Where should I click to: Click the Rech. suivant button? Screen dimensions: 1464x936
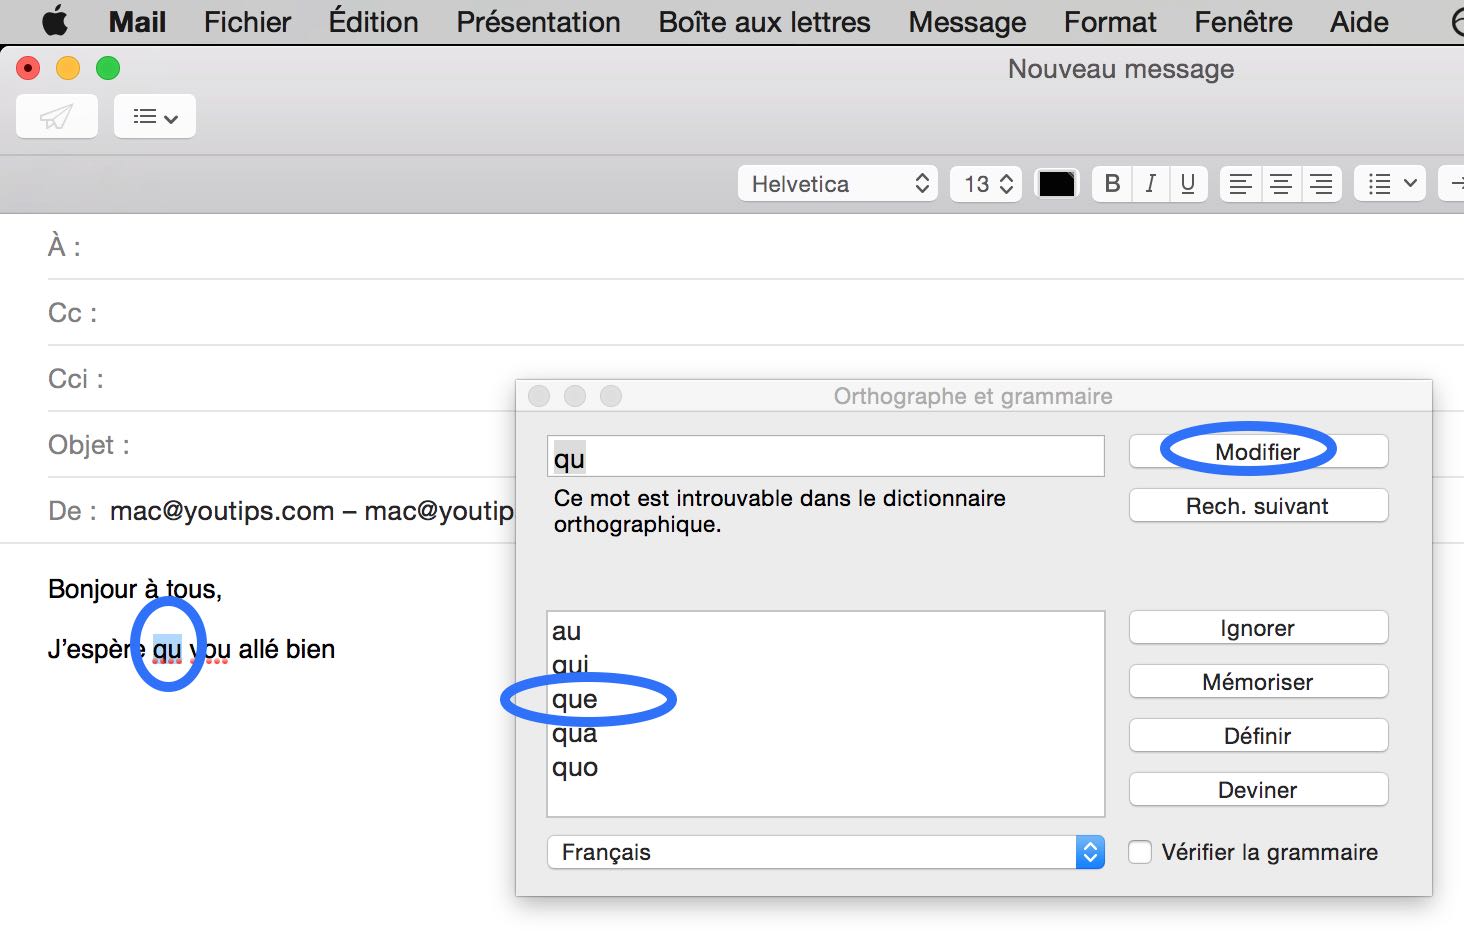1258,506
